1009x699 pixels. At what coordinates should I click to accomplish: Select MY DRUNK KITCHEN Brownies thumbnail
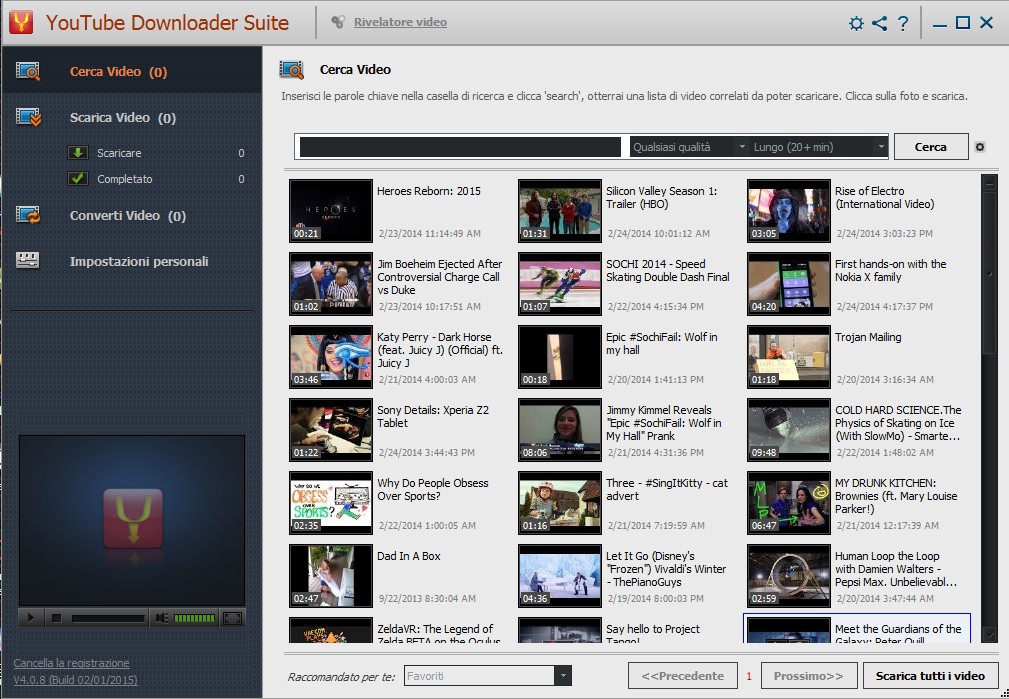(x=789, y=503)
